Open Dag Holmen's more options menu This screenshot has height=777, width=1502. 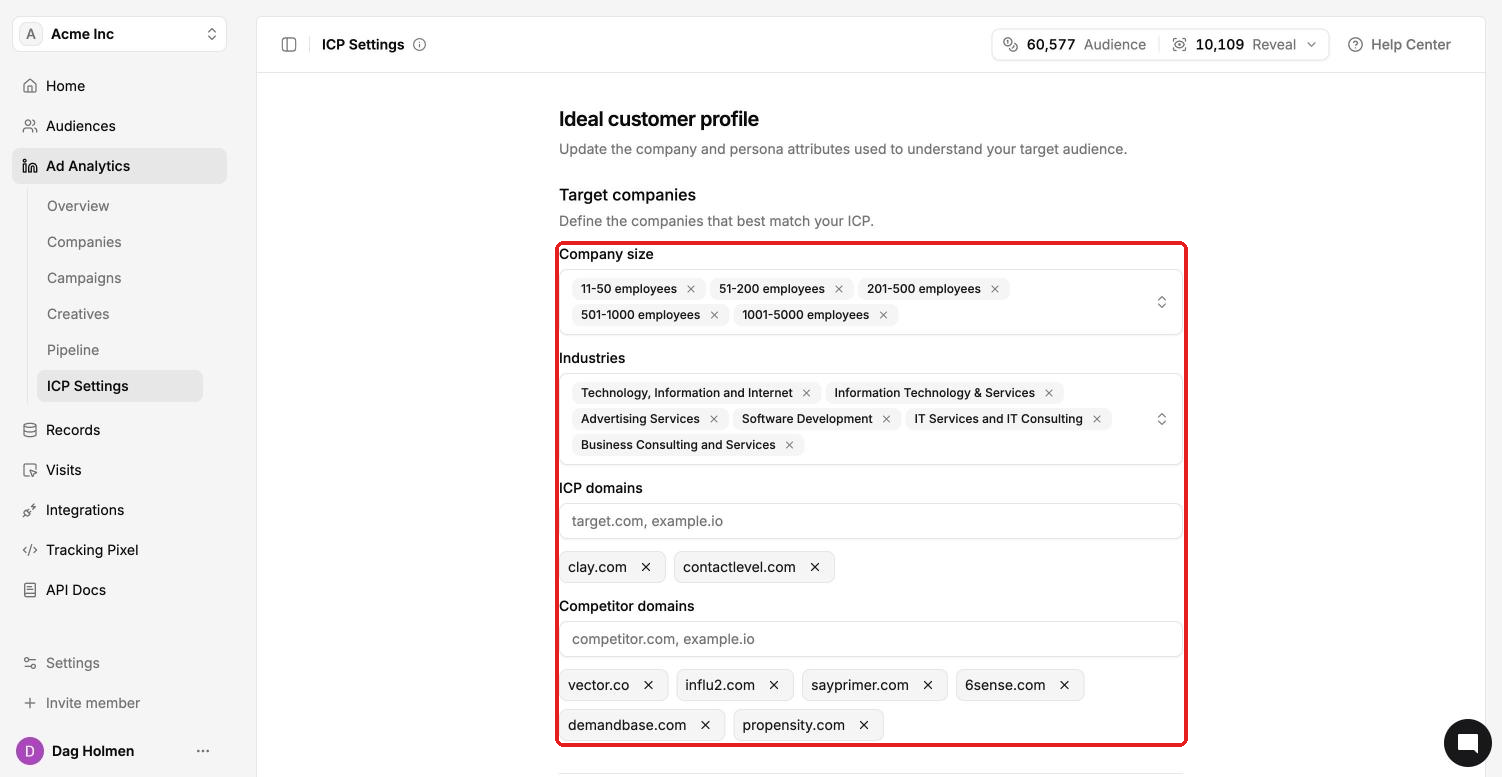tap(203, 751)
